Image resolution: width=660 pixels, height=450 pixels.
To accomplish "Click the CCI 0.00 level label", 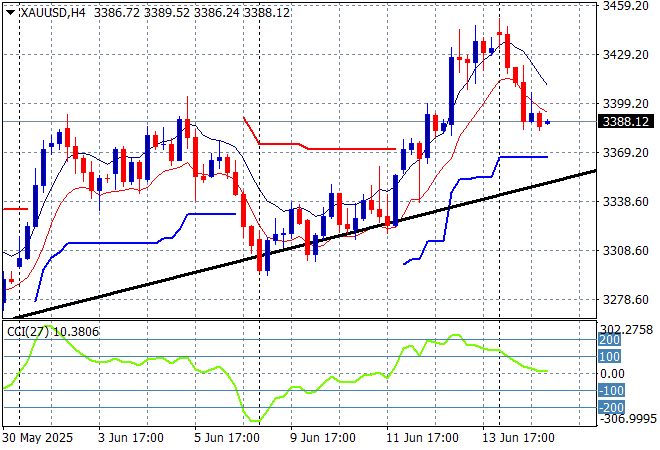I will pyautogui.click(x=612, y=373).
